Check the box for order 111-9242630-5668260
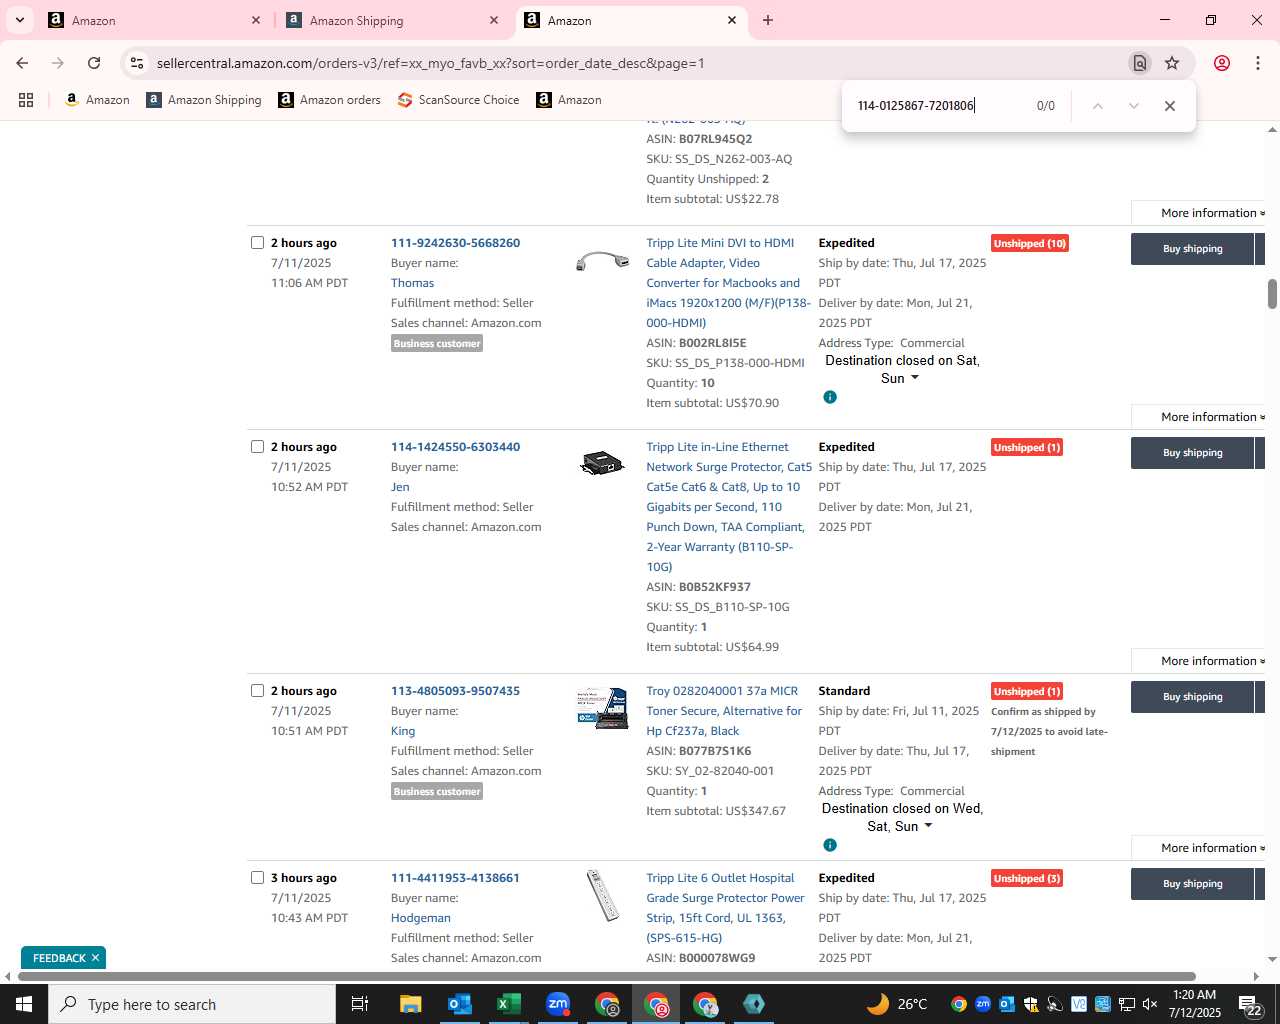Screen dimensions: 1280x1024 coord(257,243)
